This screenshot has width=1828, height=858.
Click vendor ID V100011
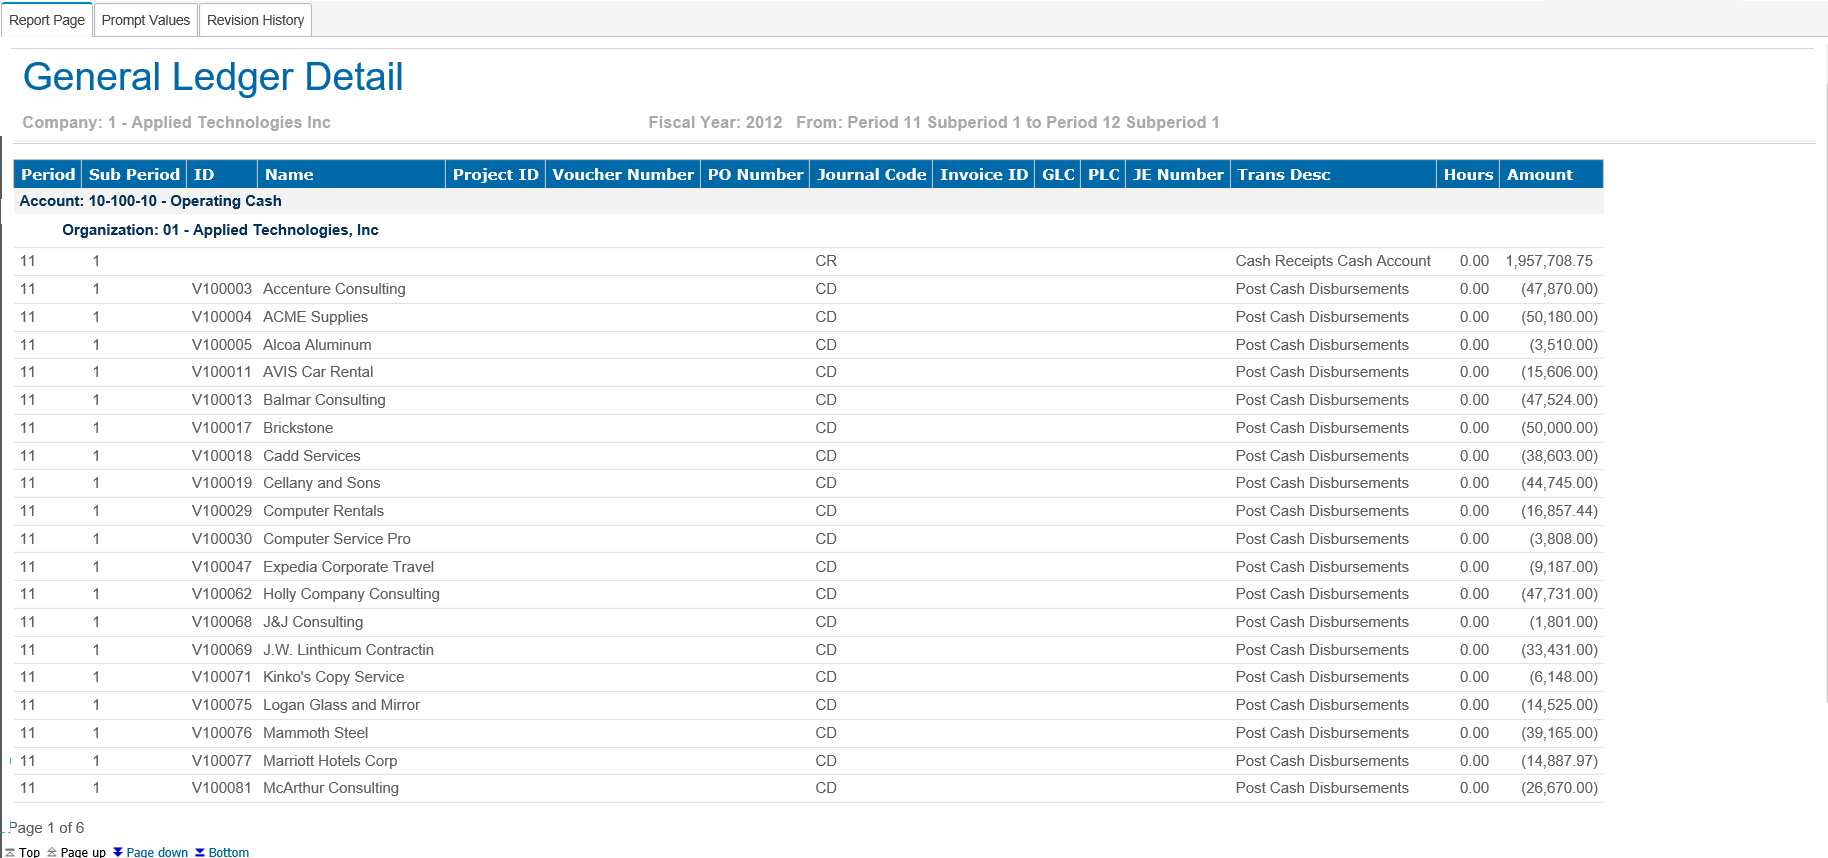[x=221, y=372]
